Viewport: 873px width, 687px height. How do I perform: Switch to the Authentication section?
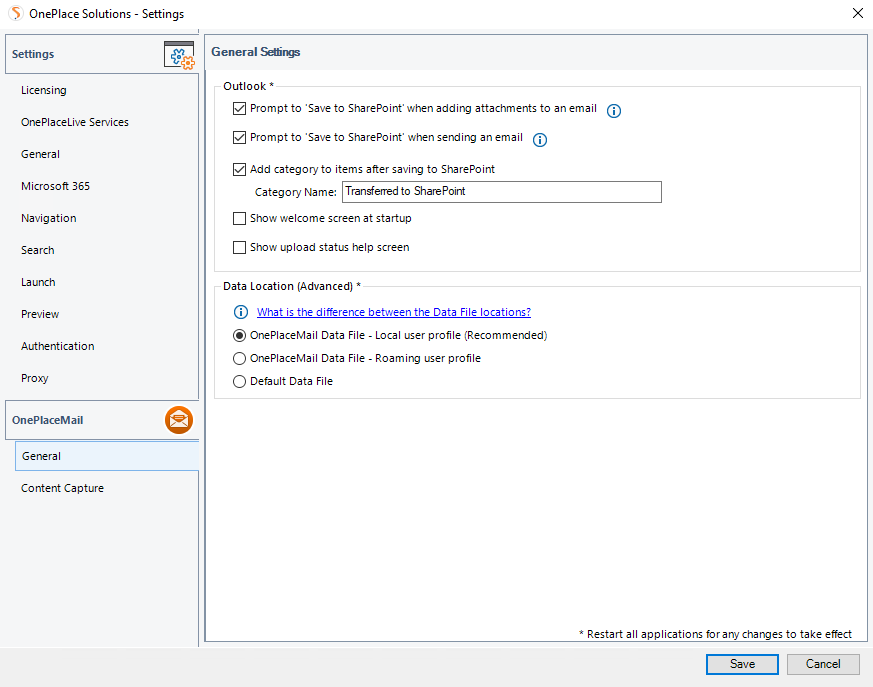pos(57,346)
